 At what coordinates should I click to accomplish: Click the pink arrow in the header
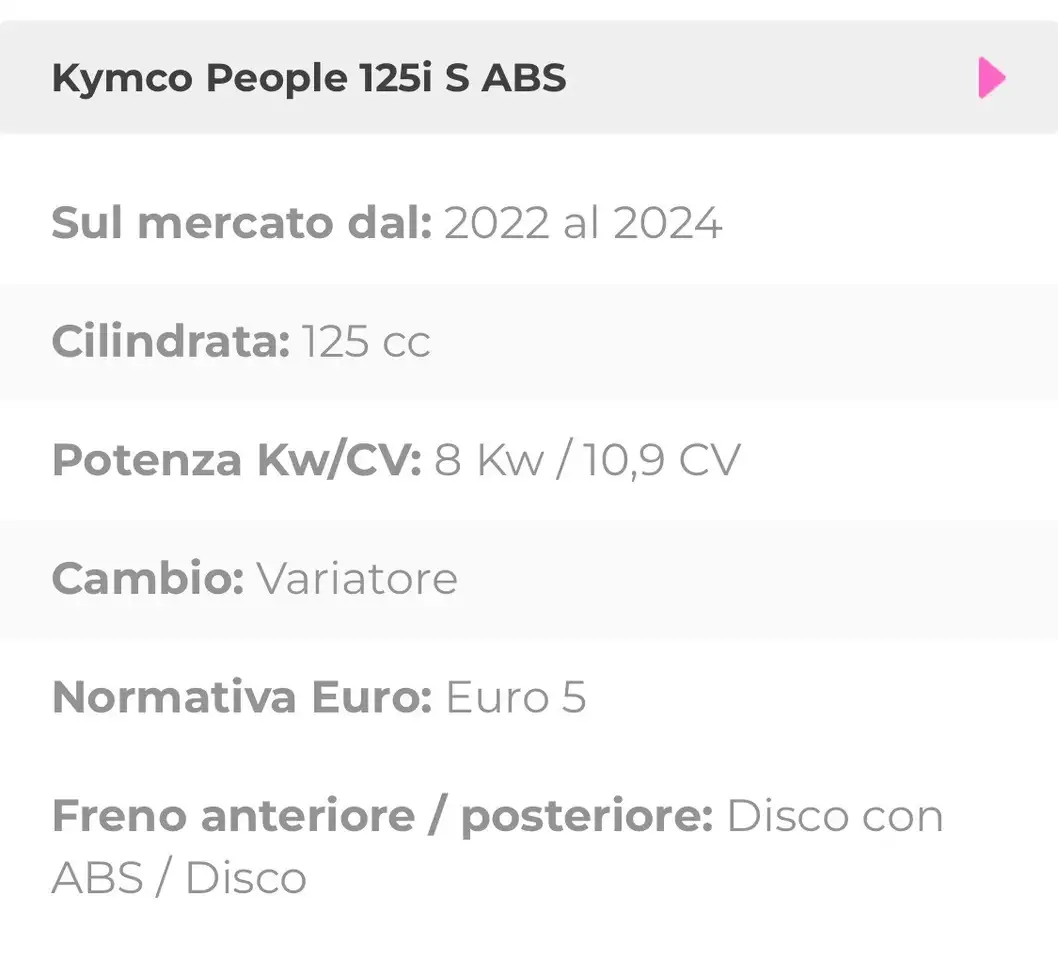tap(992, 78)
